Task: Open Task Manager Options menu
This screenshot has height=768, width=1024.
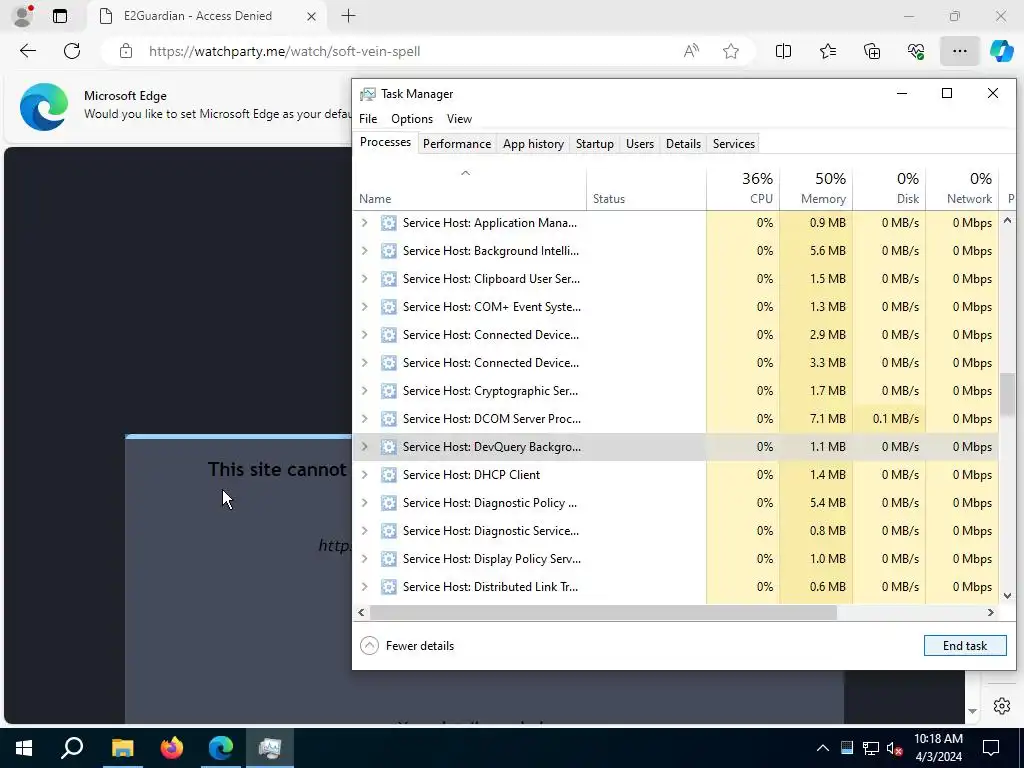Action: pyautogui.click(x=411, y=119)
